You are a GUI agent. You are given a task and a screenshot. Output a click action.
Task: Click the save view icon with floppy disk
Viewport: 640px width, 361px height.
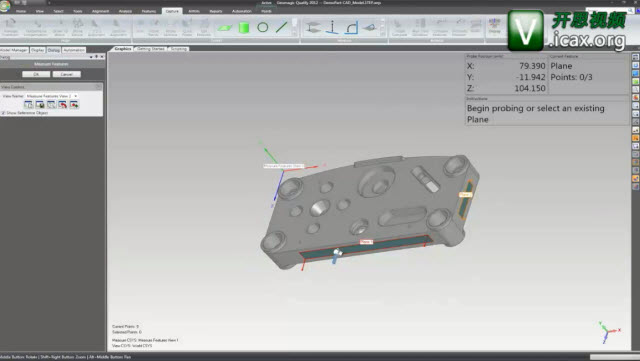coord(40,105)
